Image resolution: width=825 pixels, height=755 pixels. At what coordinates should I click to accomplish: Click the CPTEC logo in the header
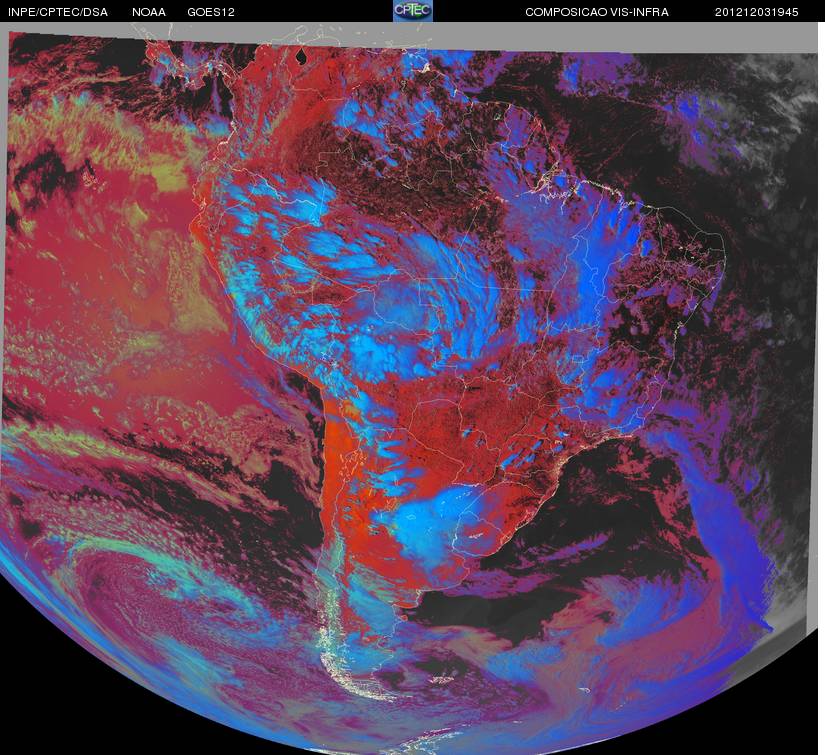413,11
